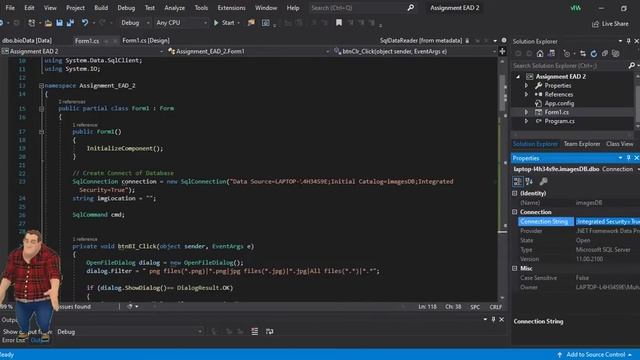Click the toolbar icon next to Find in Files
Screen dimensions: 640x360
[x=265, y=23]
